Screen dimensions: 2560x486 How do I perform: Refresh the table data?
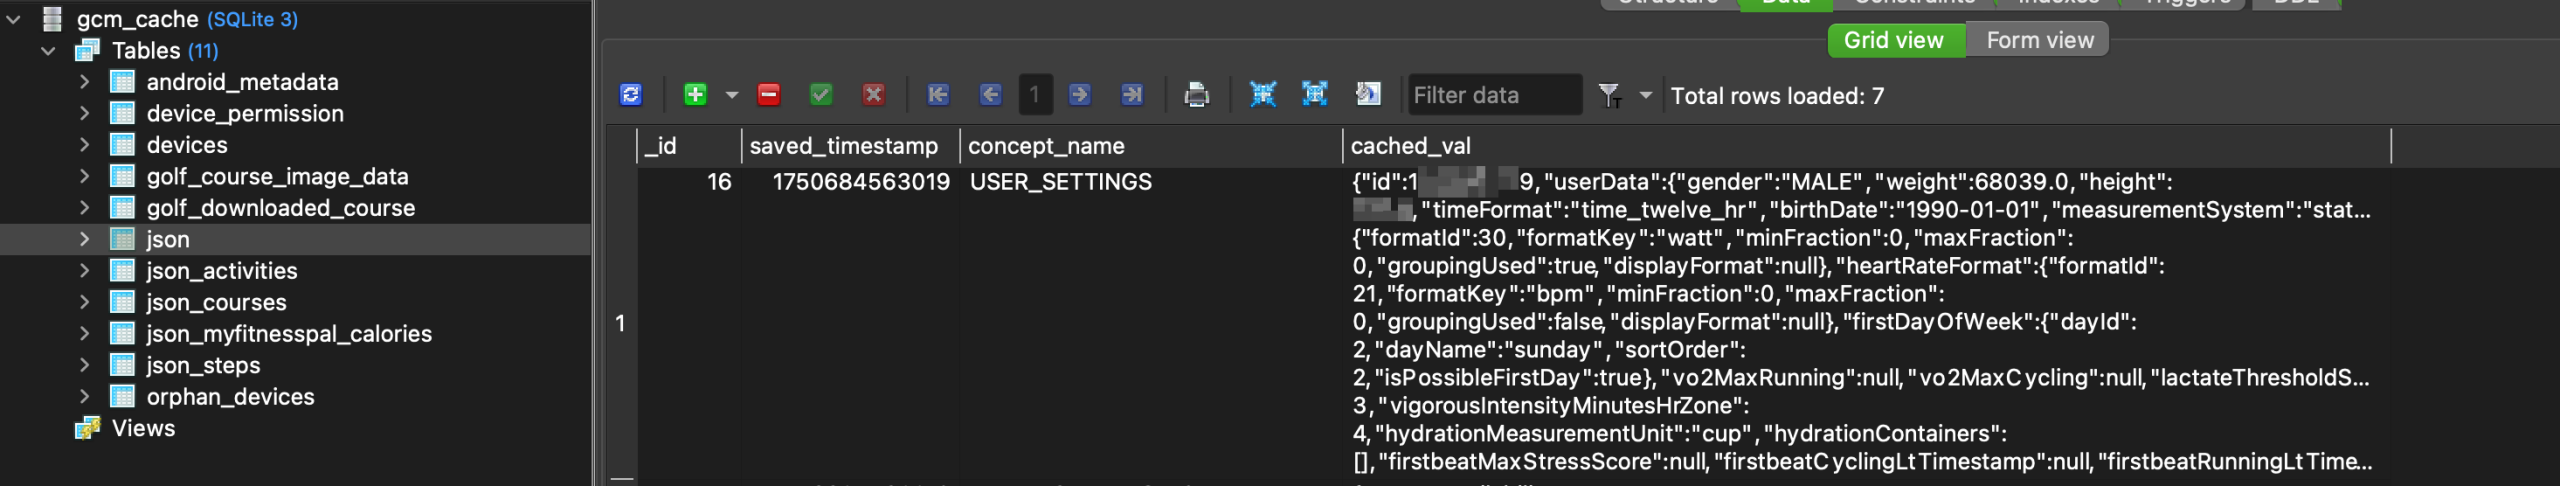coord(631,95)
